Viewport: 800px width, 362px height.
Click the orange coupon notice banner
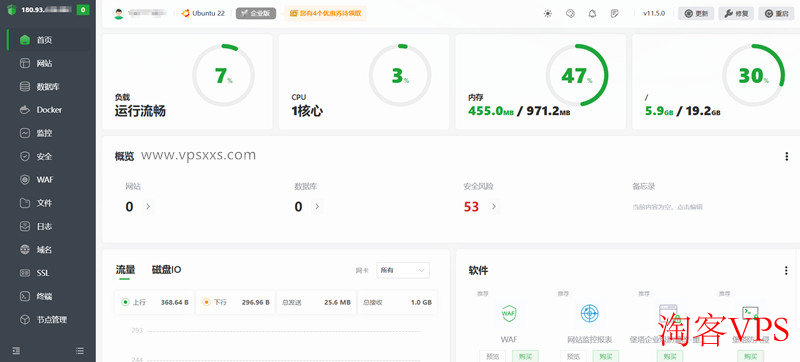326,14
